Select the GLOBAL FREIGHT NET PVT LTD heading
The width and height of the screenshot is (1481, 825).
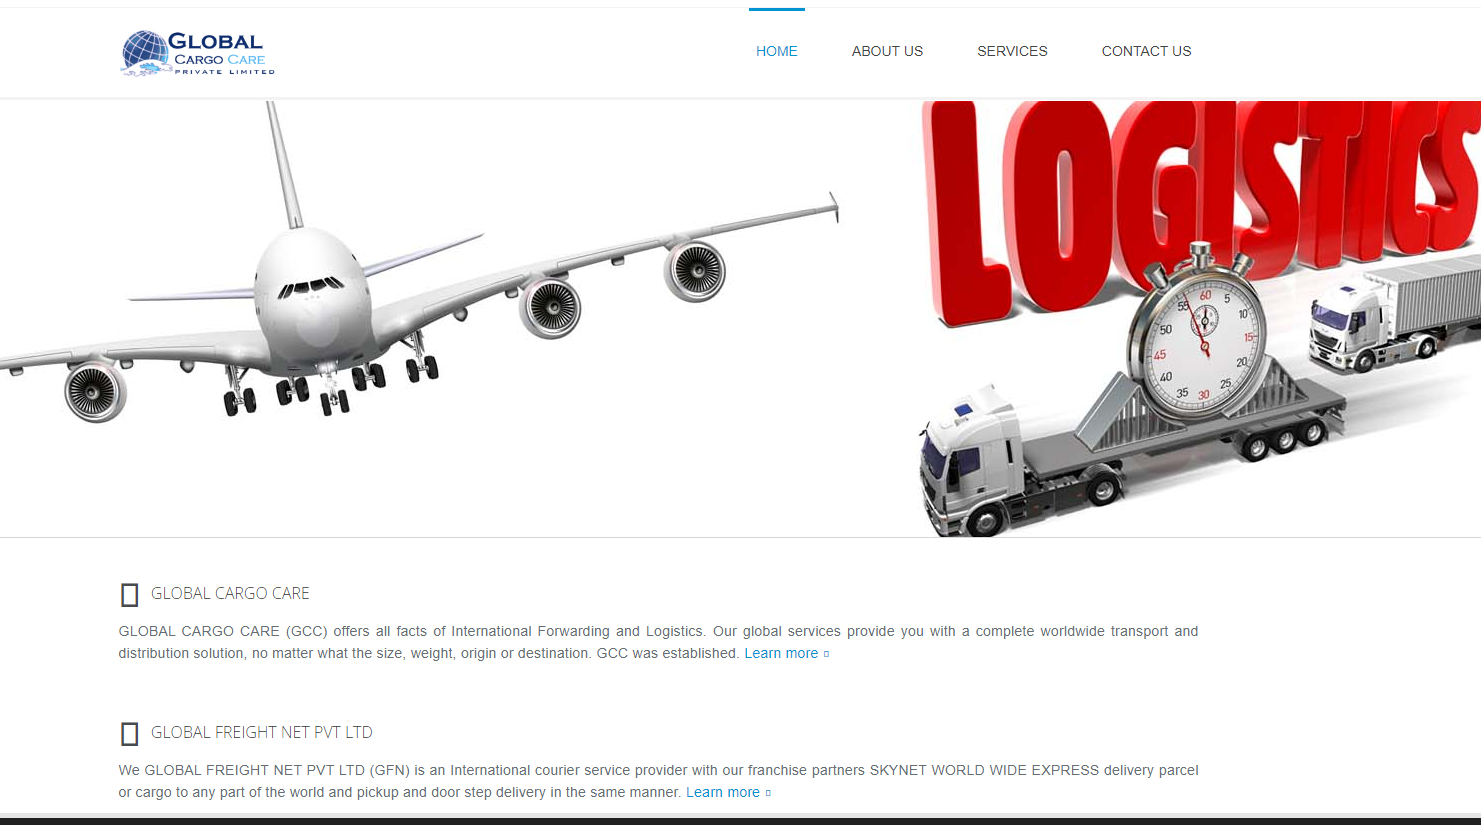point(262,732)
